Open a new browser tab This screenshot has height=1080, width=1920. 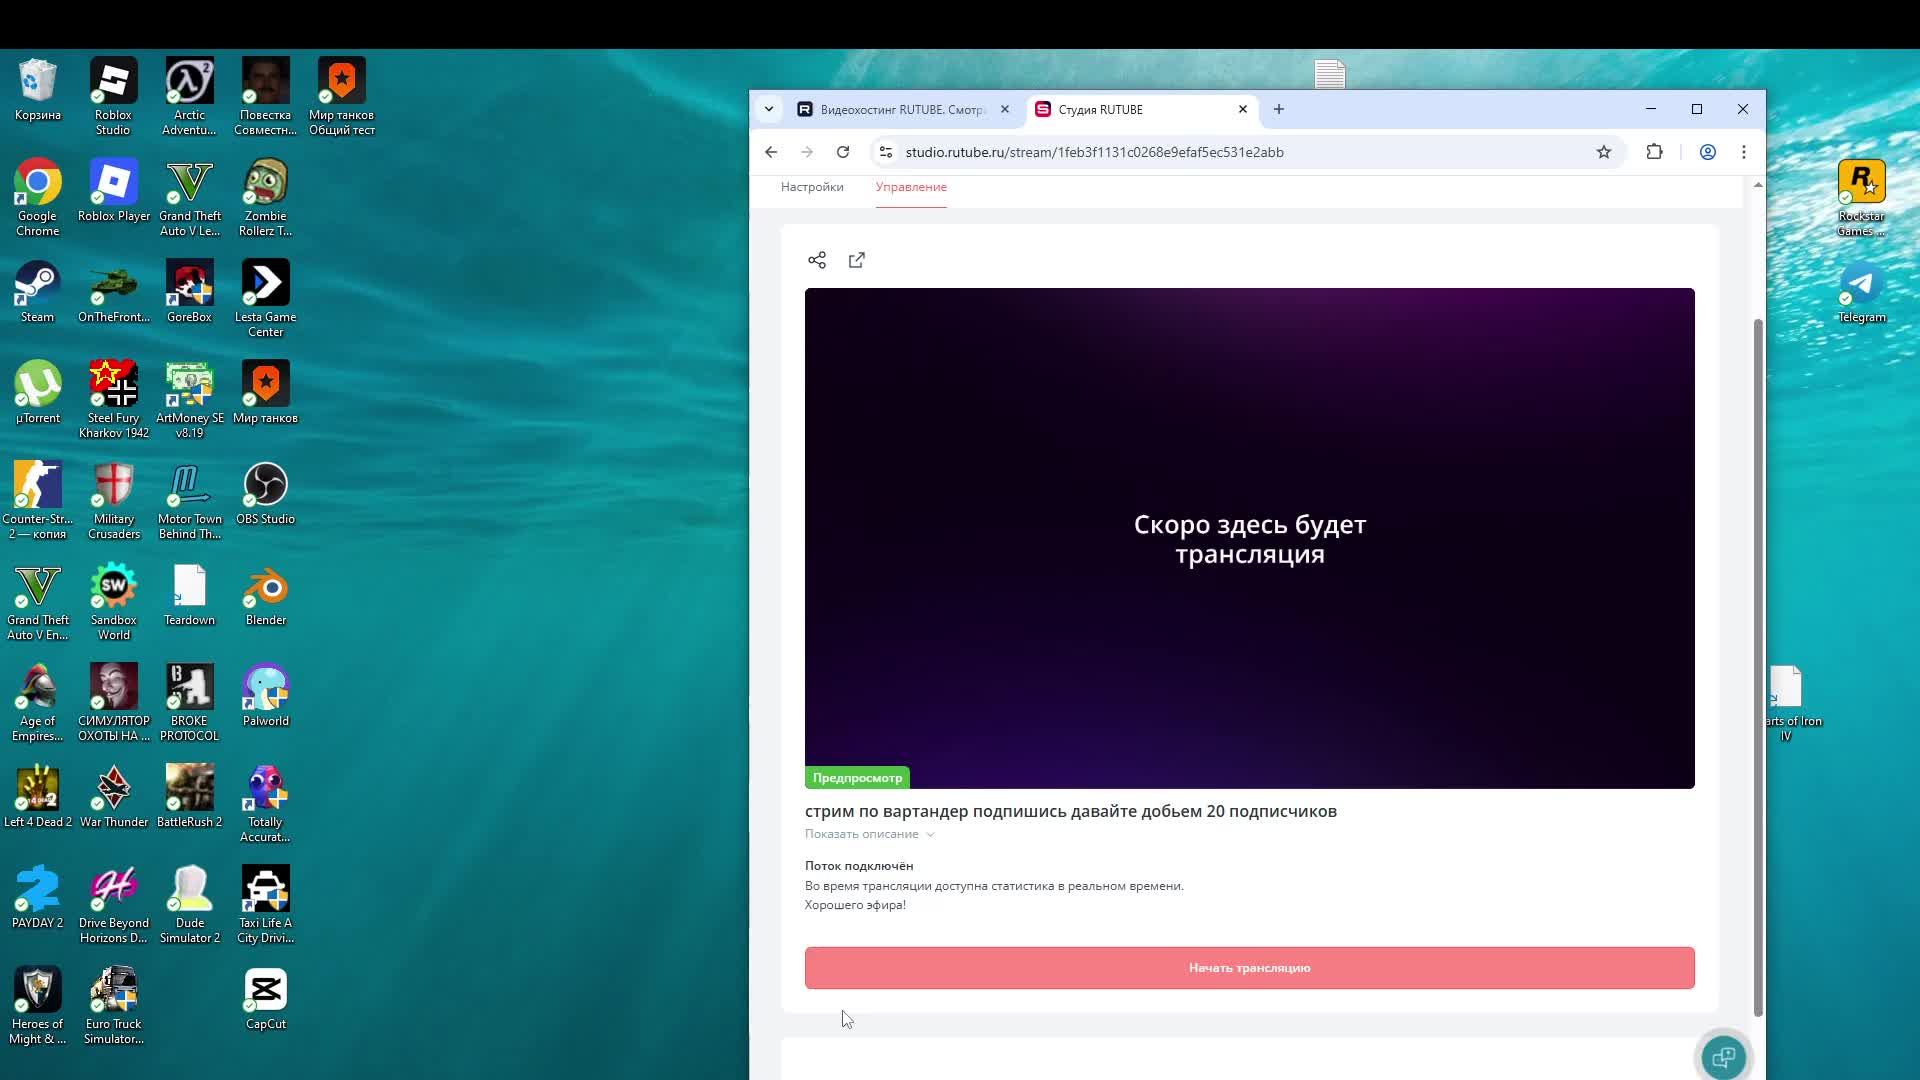(1279, 109)
